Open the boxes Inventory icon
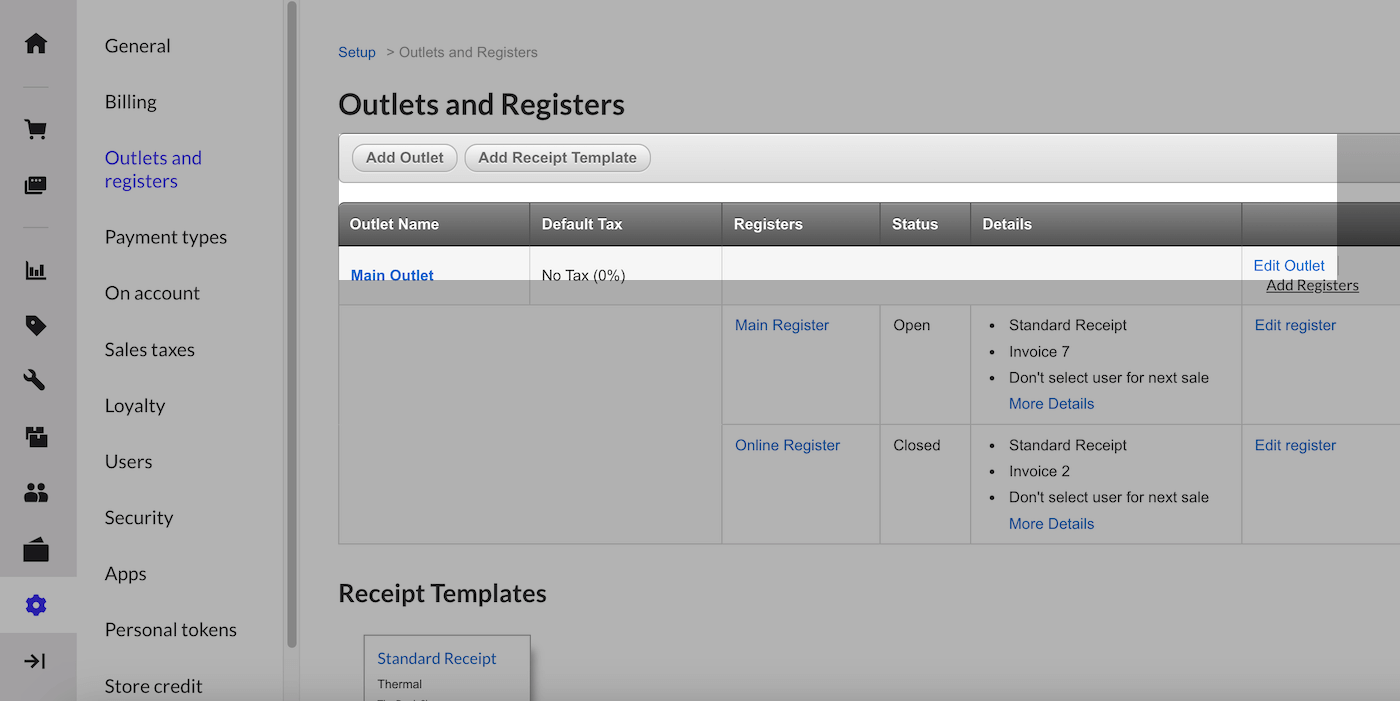The height and width of the screenshot is (701, 1400). 36,436
